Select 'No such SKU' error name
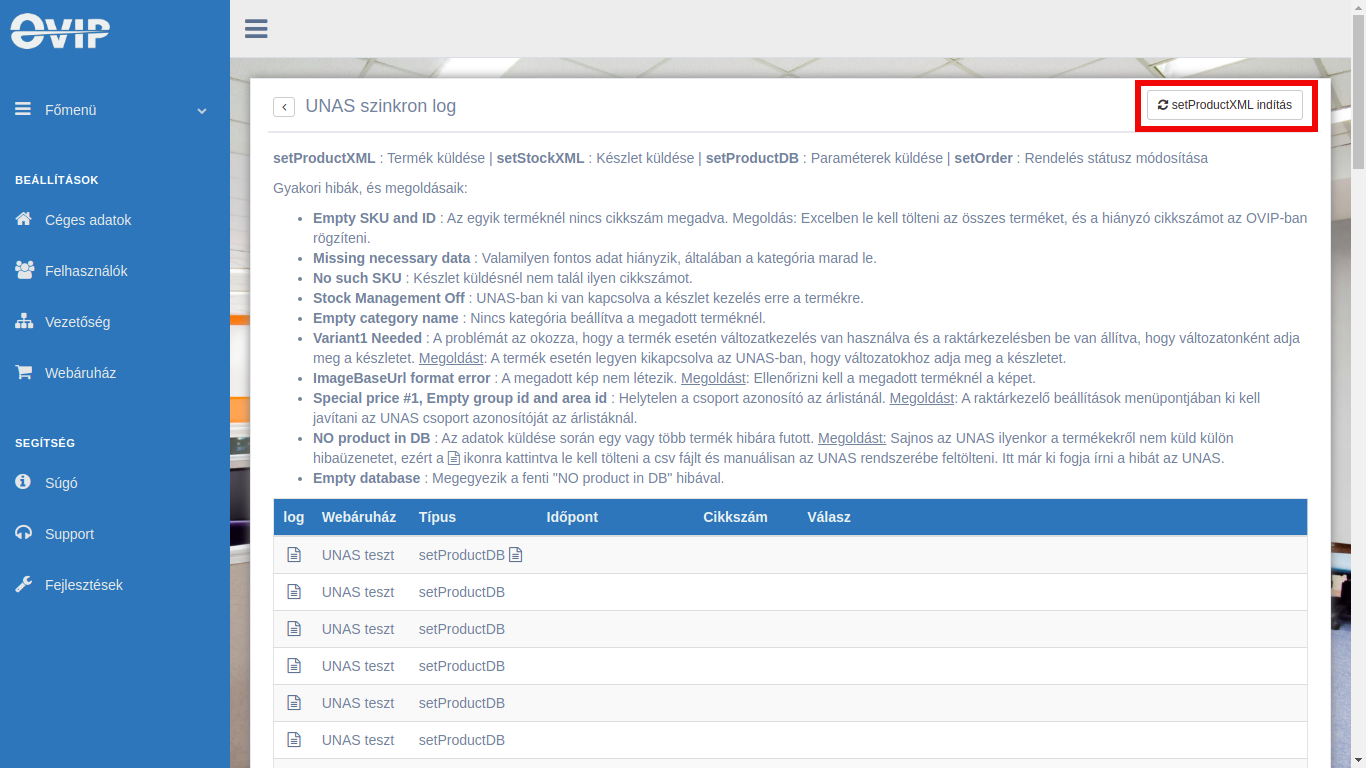 click(x=357, y=278)
